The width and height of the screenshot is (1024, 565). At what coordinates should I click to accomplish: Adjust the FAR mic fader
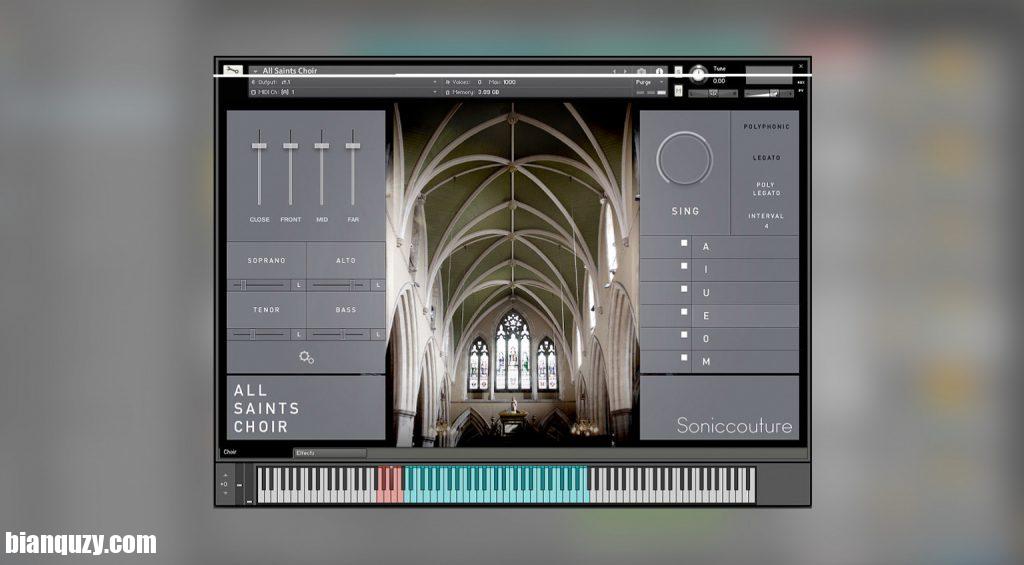353,145
